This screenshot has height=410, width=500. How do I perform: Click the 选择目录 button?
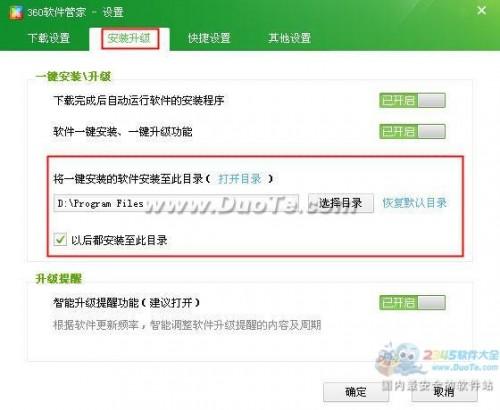341,203
